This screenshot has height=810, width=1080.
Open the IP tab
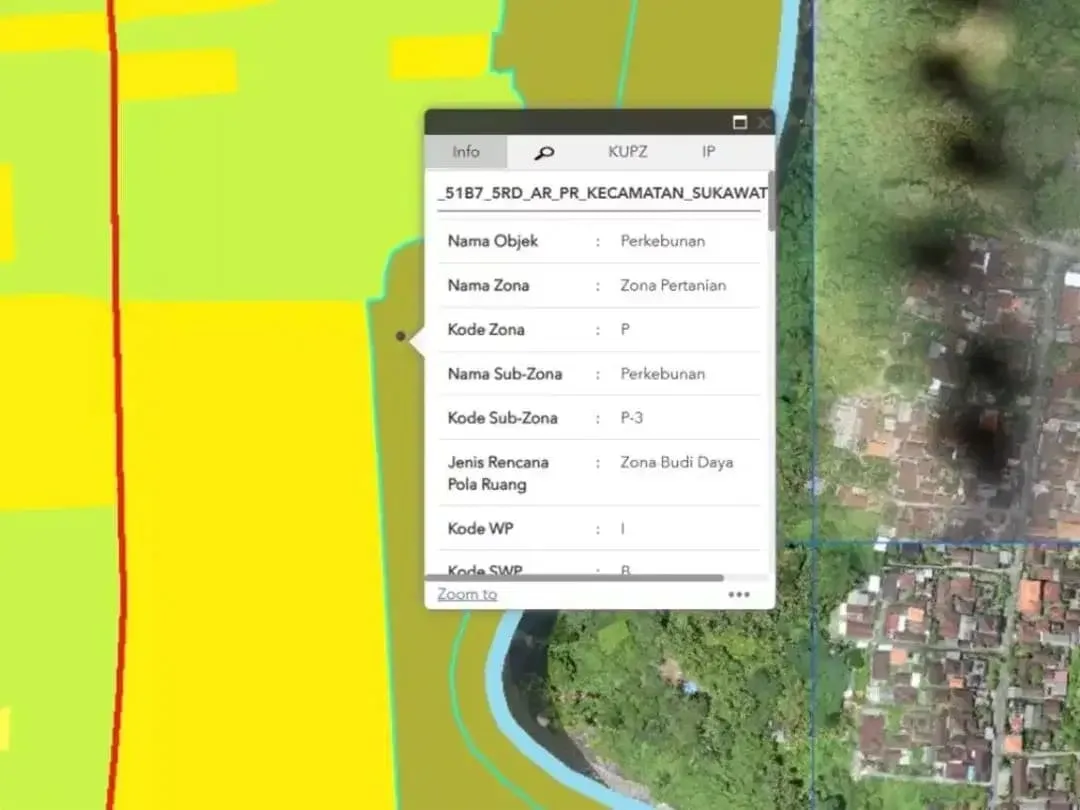click(708, 152)
